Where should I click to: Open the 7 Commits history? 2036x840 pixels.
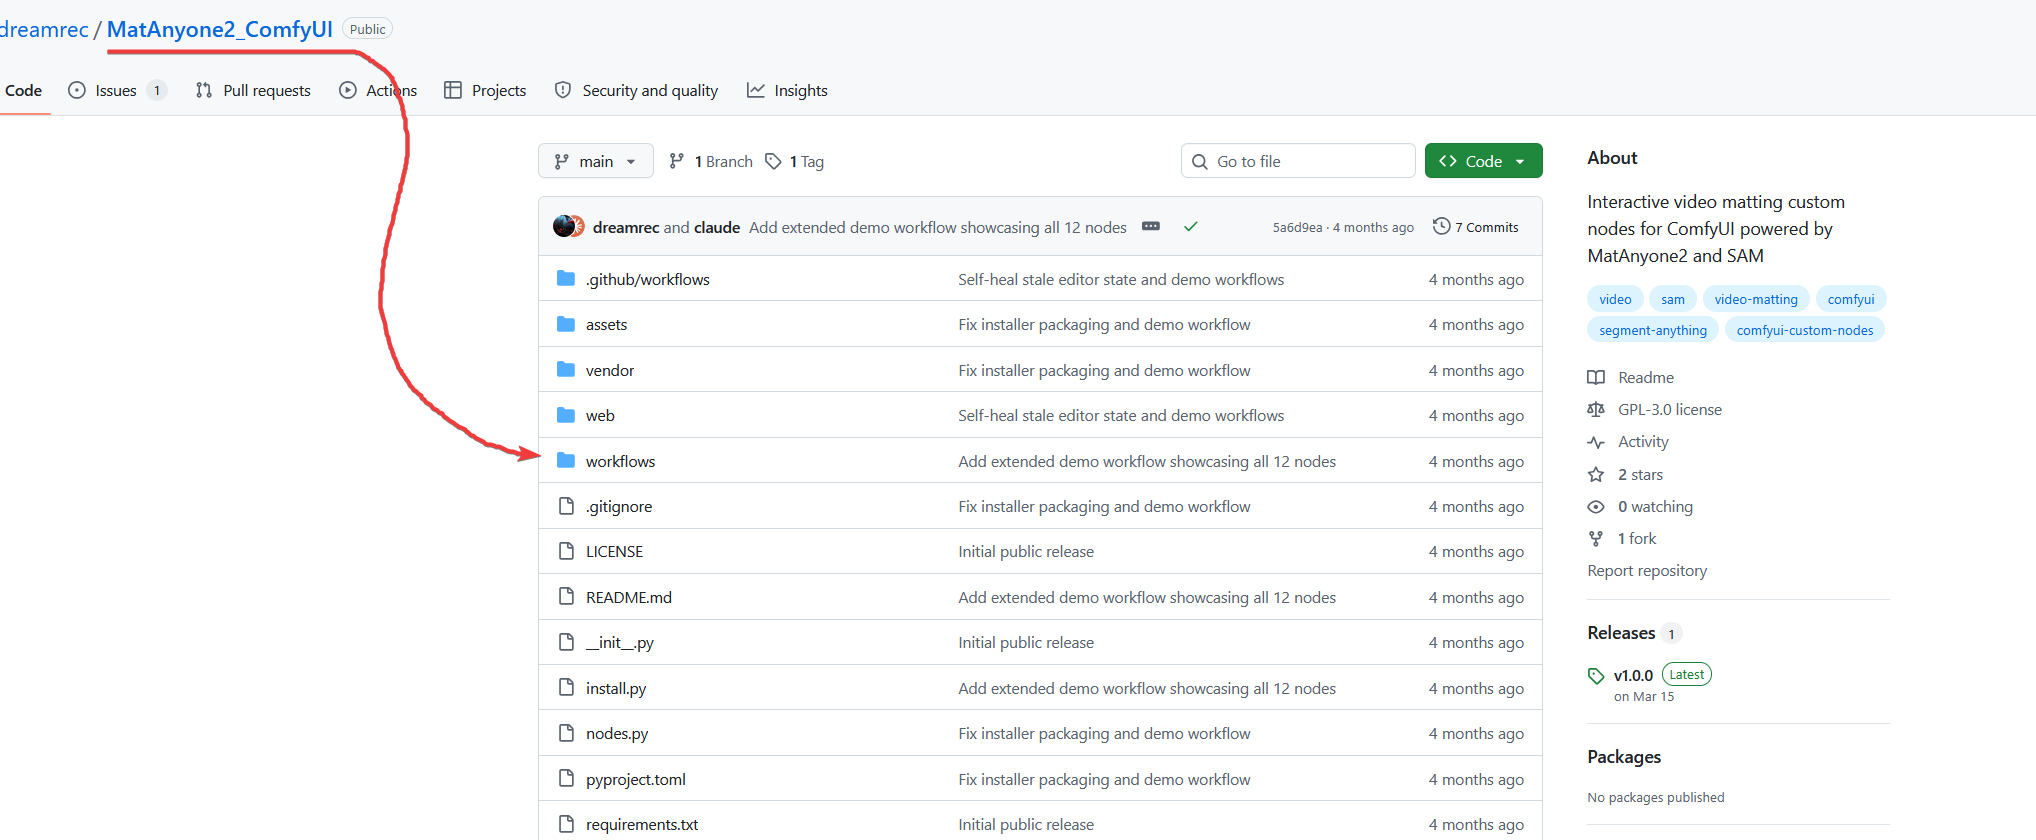[x=1476, y=227]
